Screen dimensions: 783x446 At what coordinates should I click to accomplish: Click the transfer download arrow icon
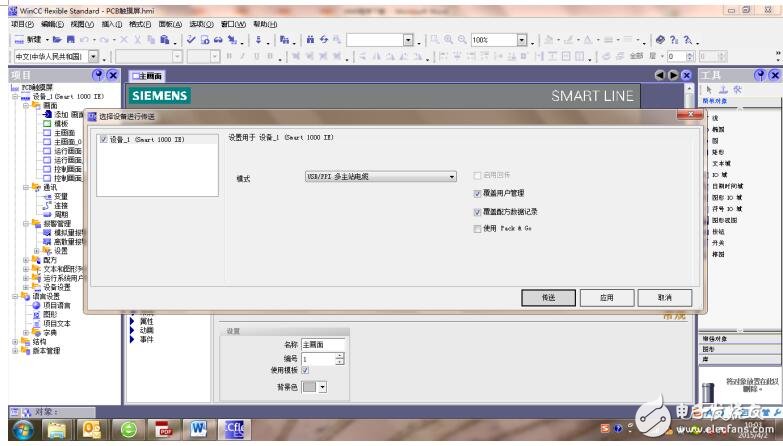[258, 39]
